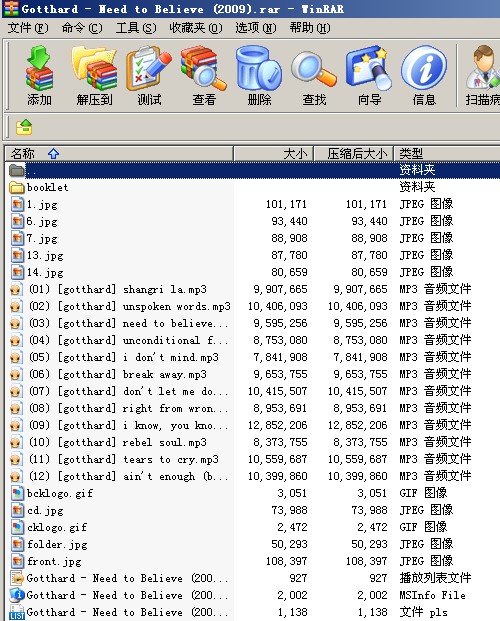Screen dimensions: 500x621
Task: Select the cd.jpg file icon
Action: pyautogui.click(x=17, y=510)
